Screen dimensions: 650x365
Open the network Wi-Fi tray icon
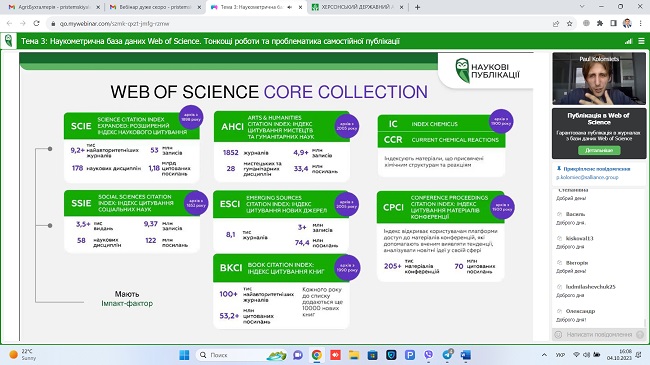click(x=576, y=355)
